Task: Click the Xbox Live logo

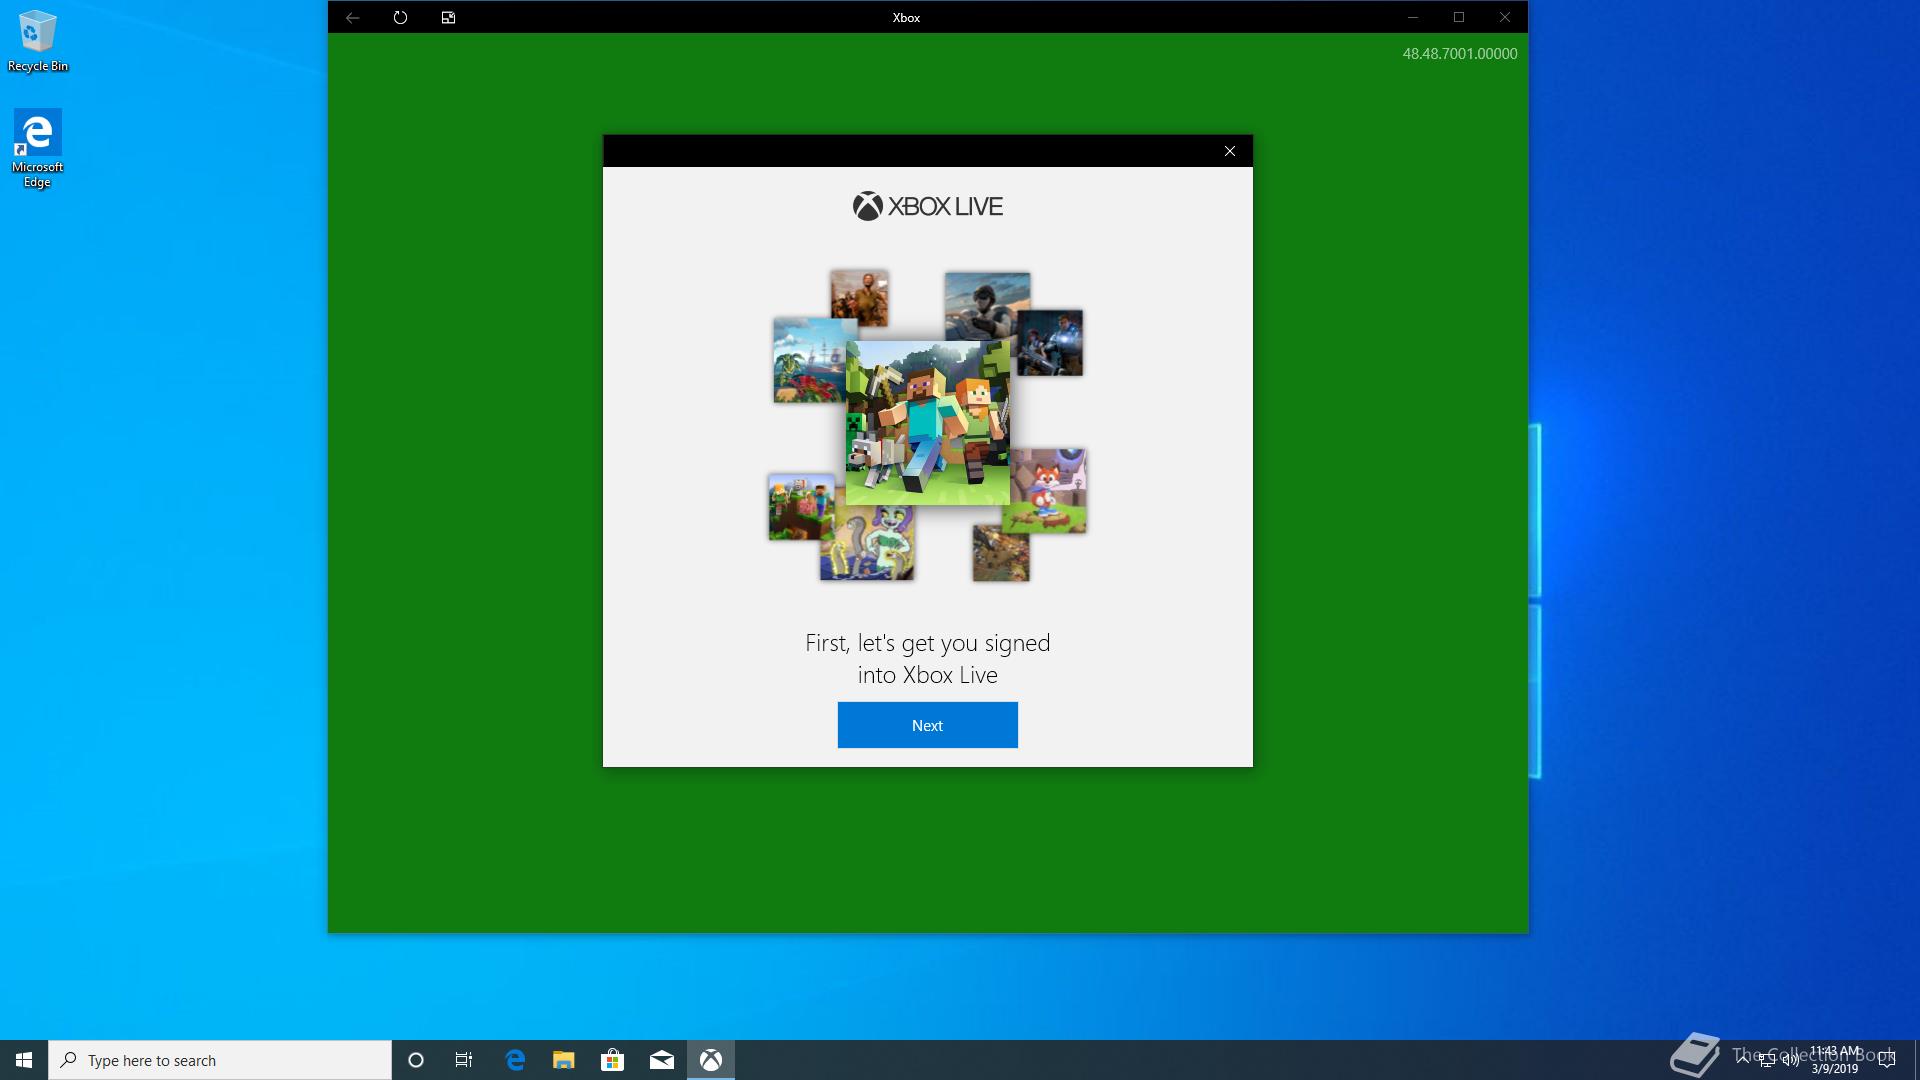Action: [x=927, y=206]
